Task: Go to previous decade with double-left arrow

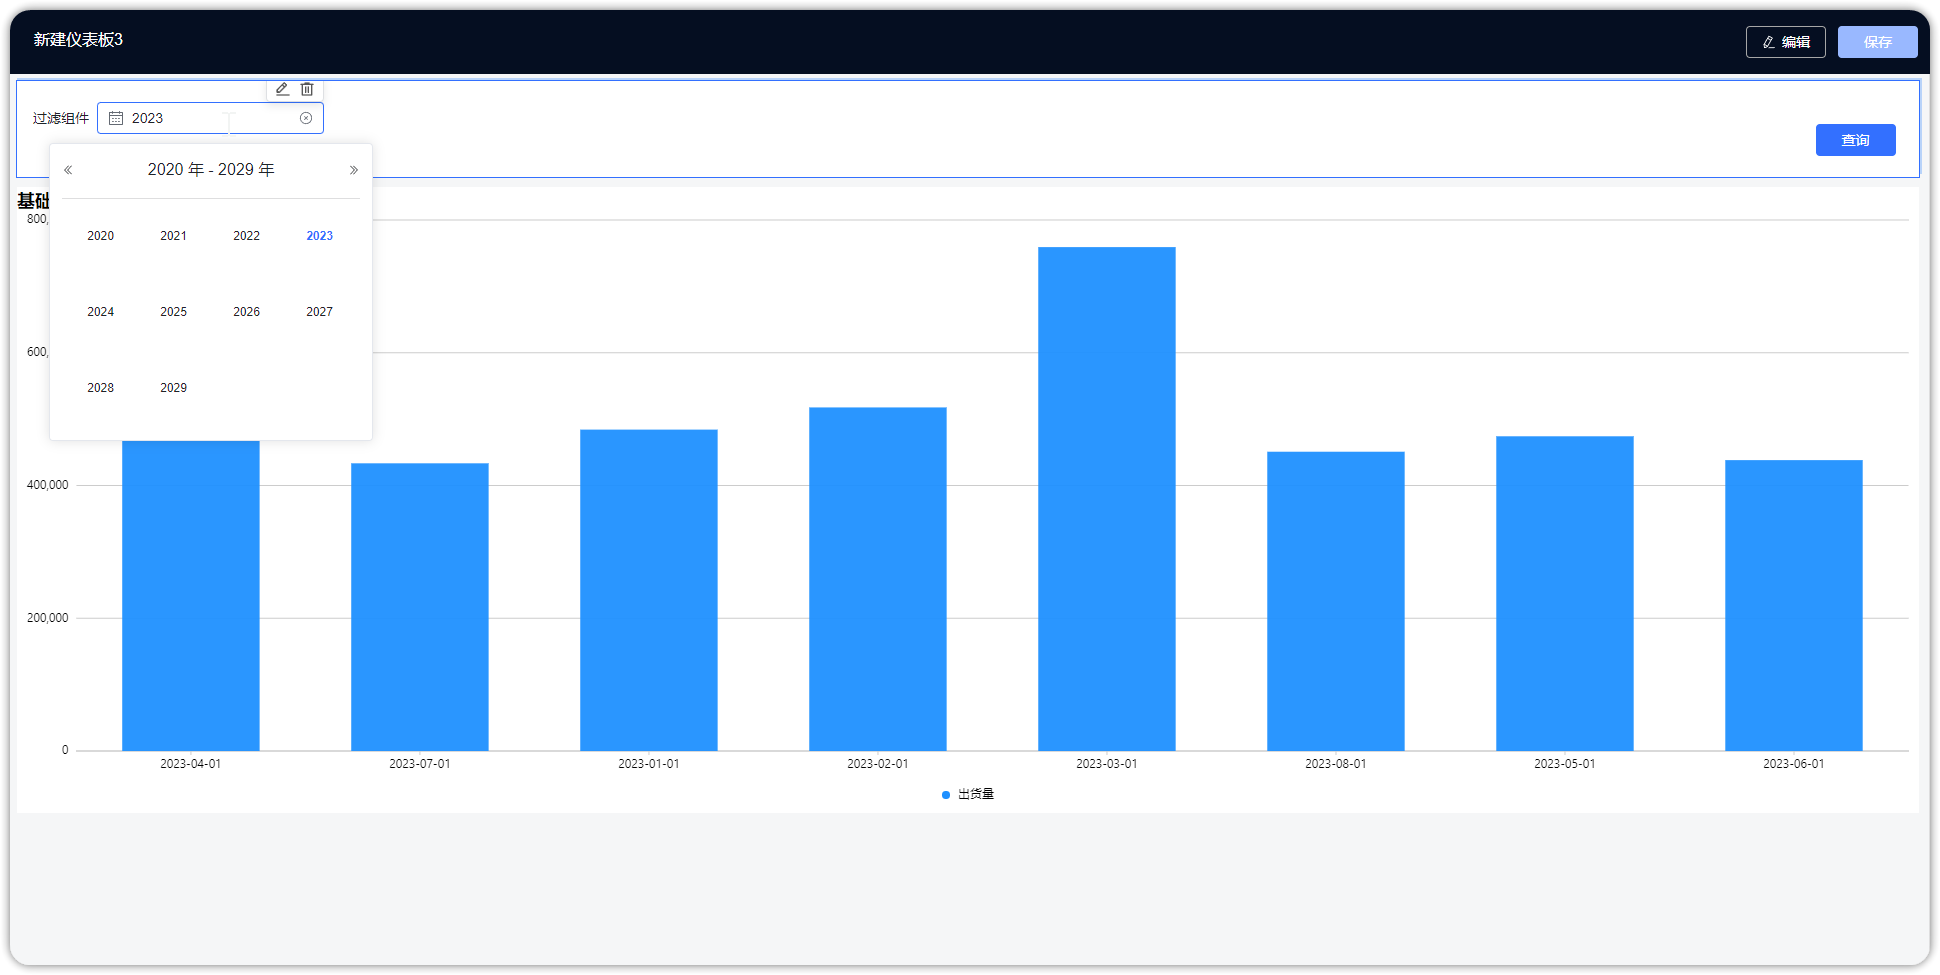Action: point(68,170)
